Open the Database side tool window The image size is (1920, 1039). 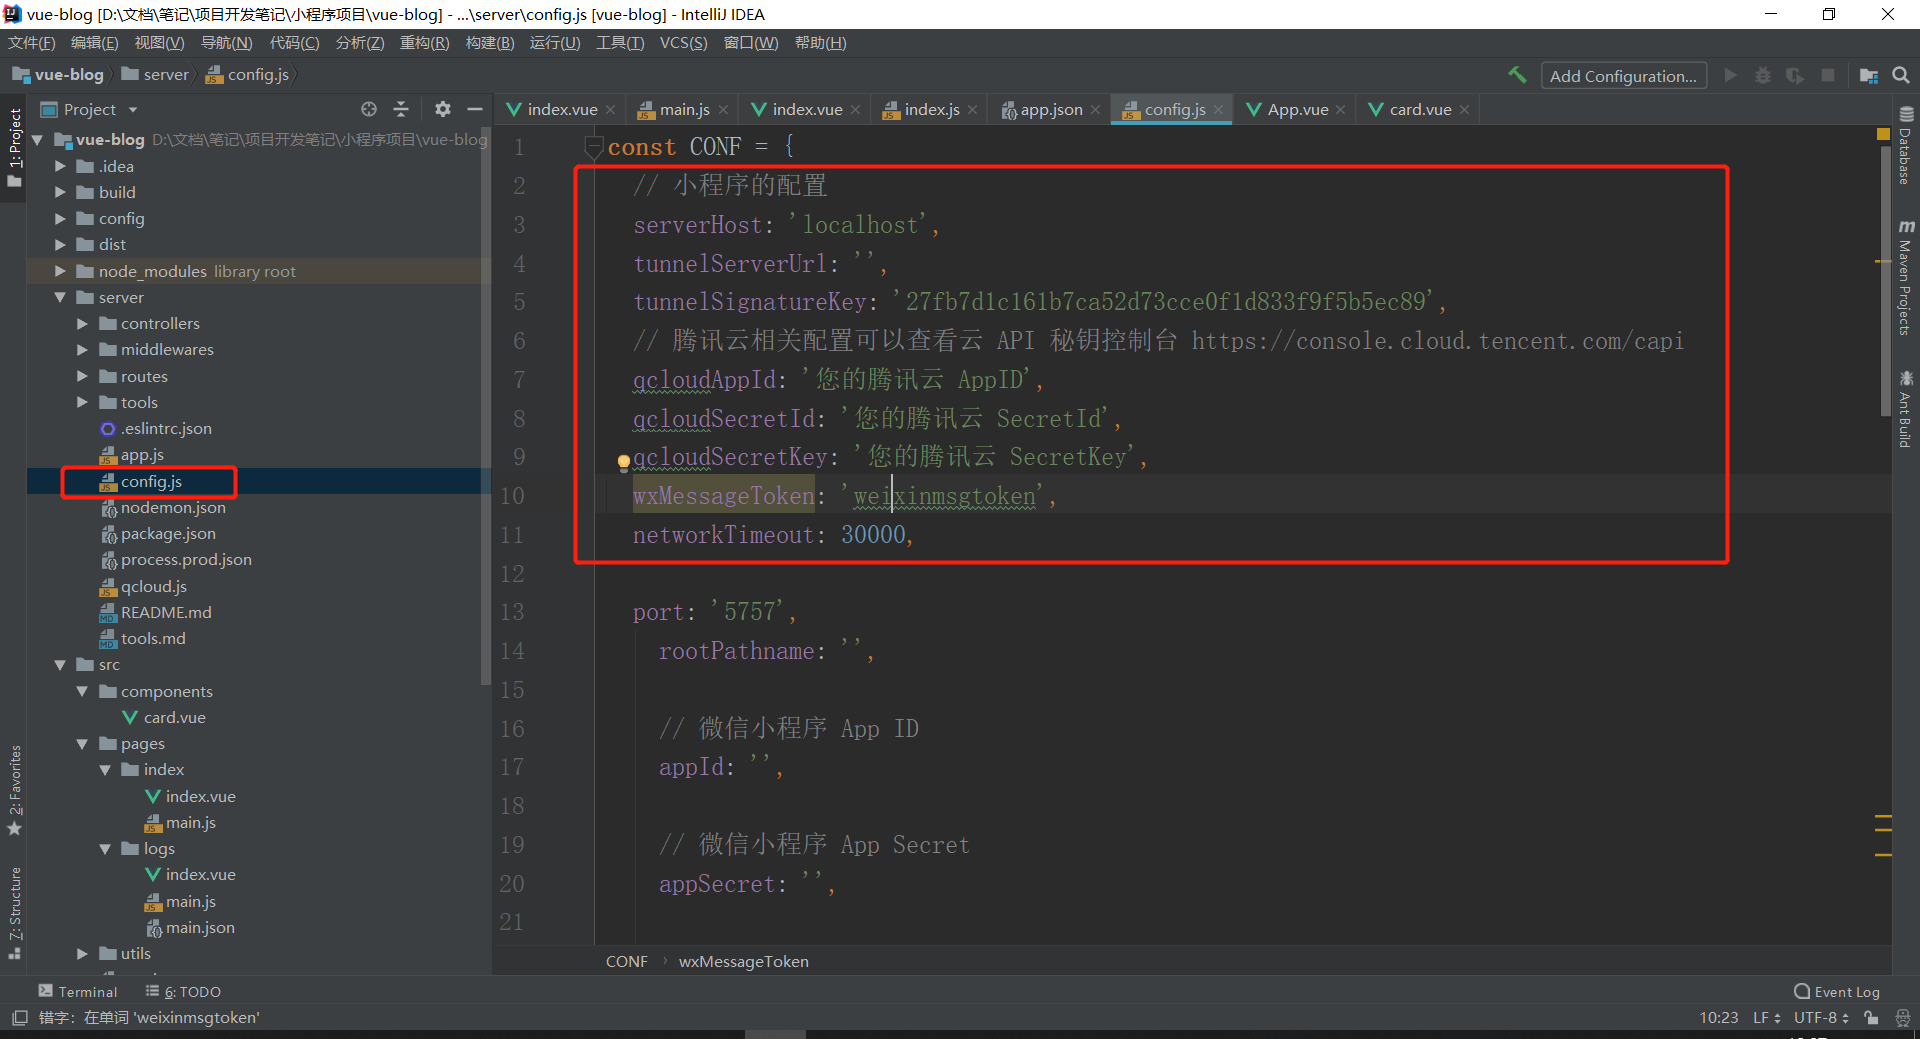tap(1905, 147)
